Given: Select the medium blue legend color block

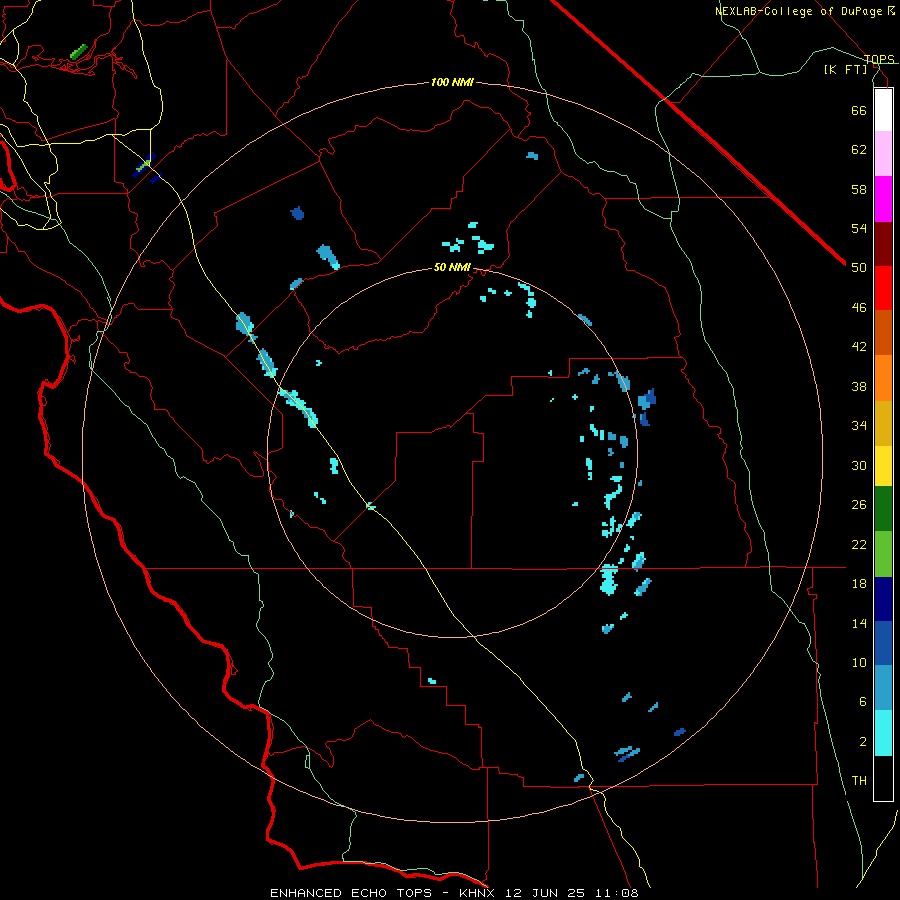Looking at the screenshot, I should click(883, 643).
